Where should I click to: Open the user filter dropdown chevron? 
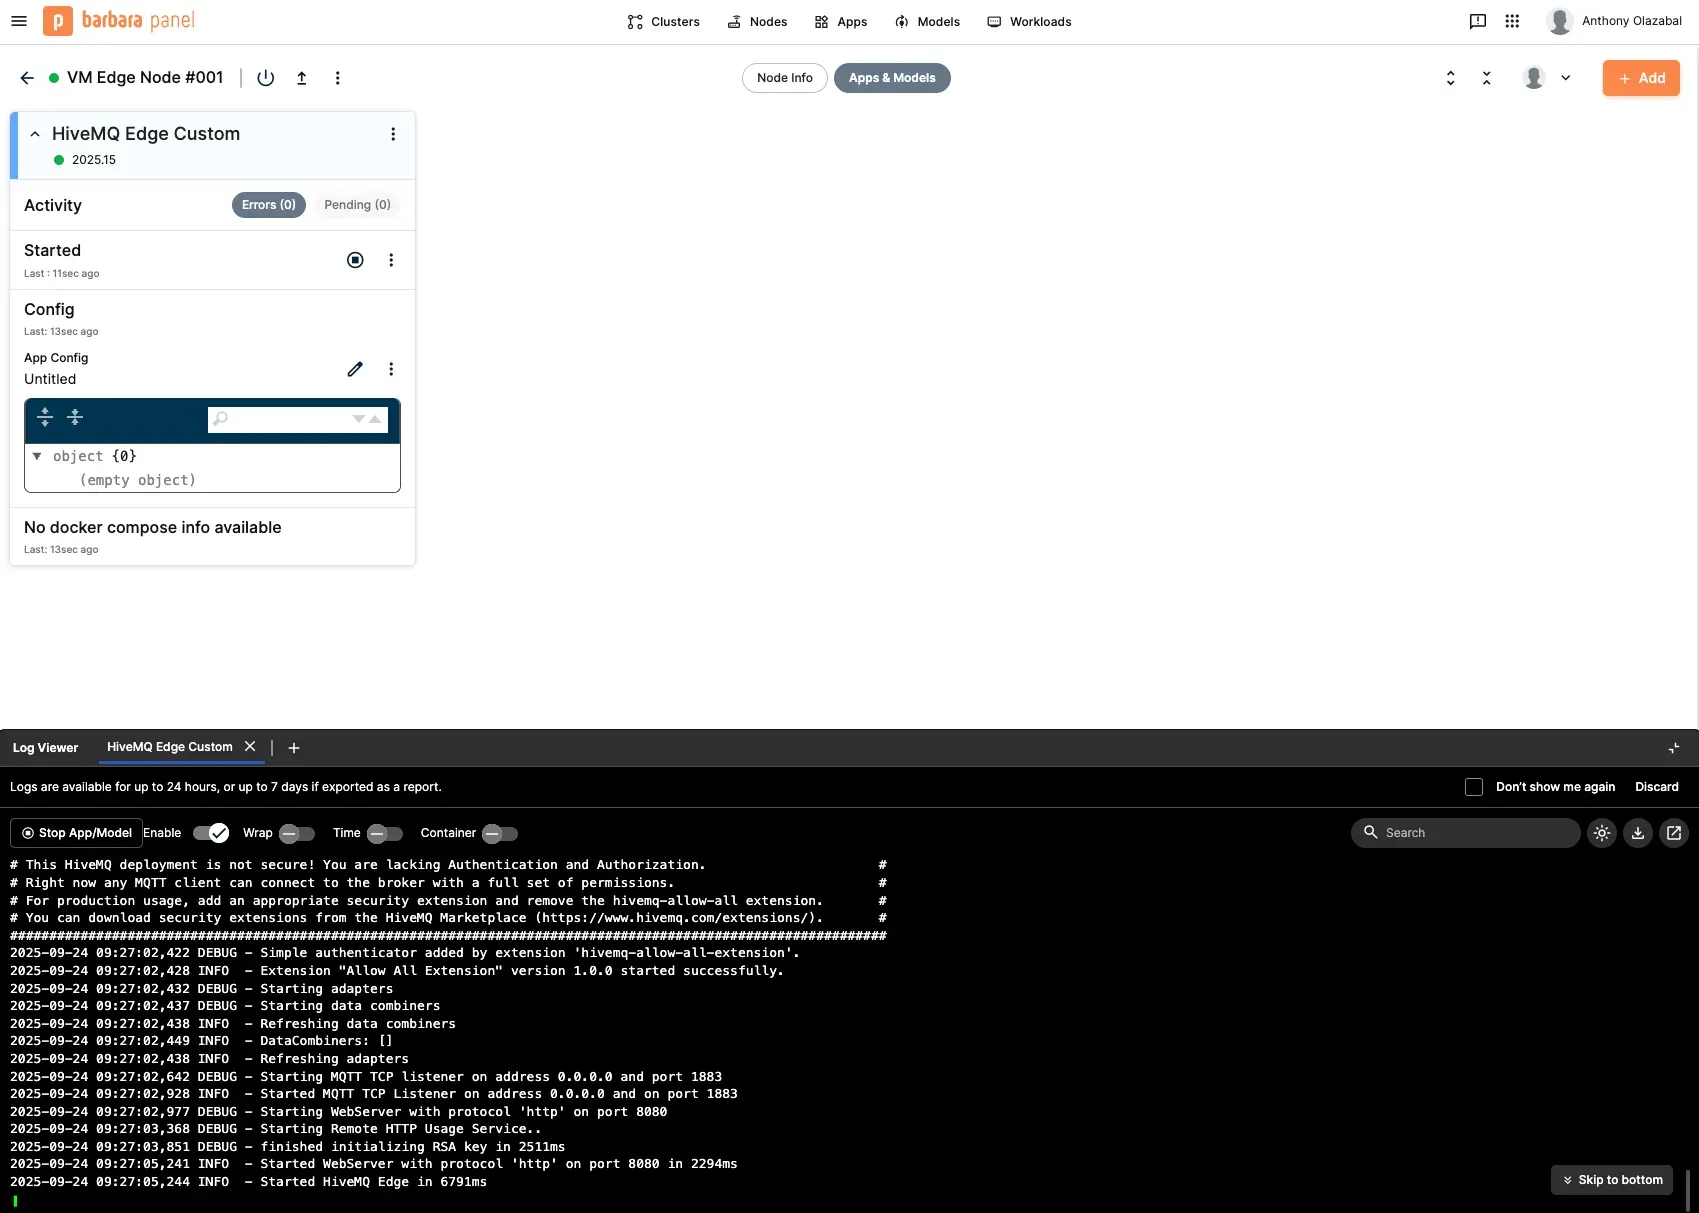point(1565,78)
